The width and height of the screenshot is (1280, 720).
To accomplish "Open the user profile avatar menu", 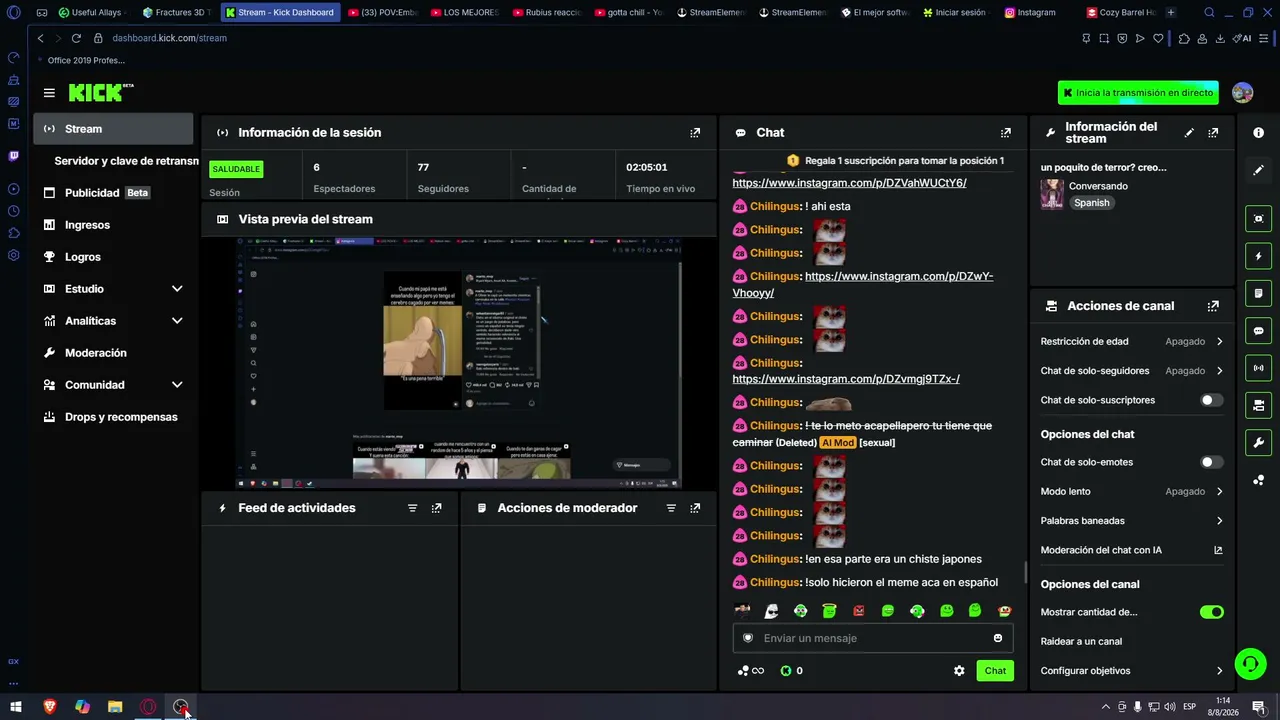I will coord(1243,93).
